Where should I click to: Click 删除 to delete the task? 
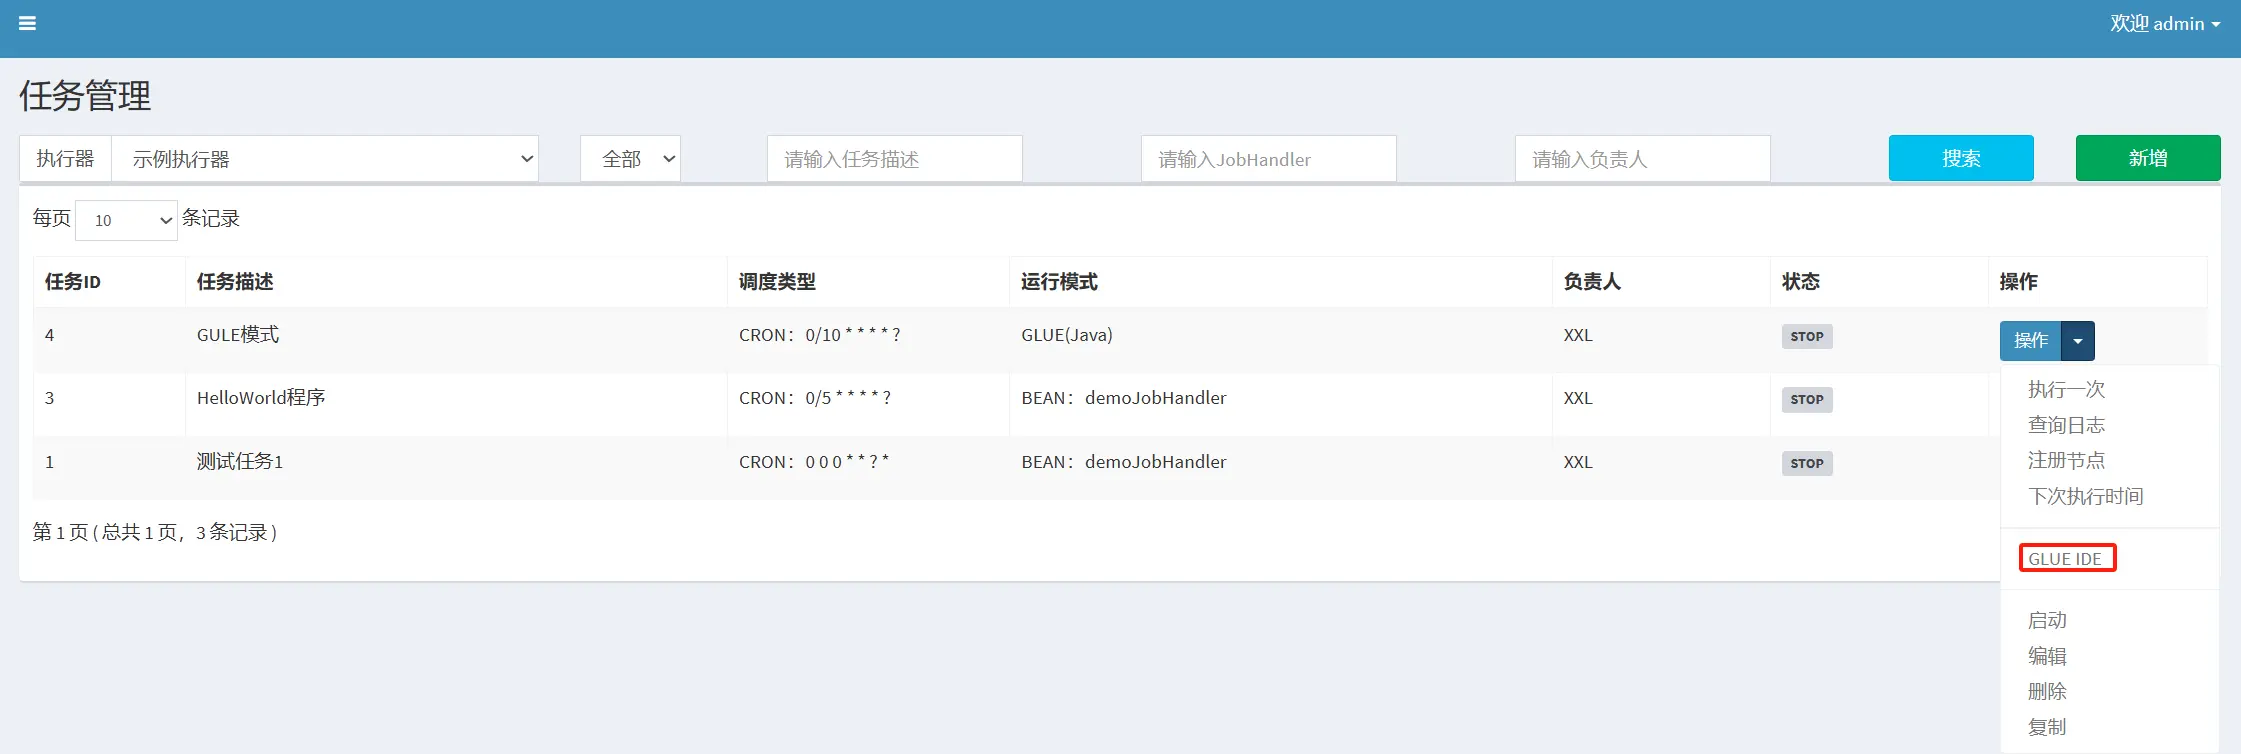point(2047,691)
